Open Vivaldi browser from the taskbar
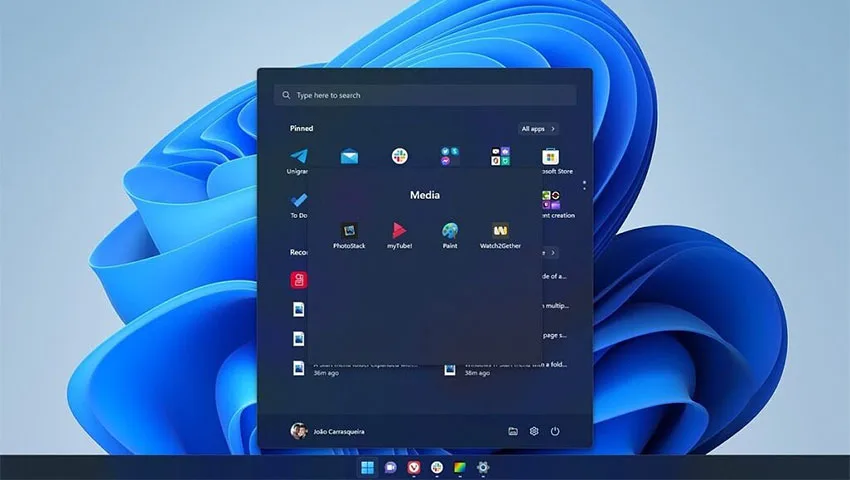850x480 pixels. [x=414, y=467]
